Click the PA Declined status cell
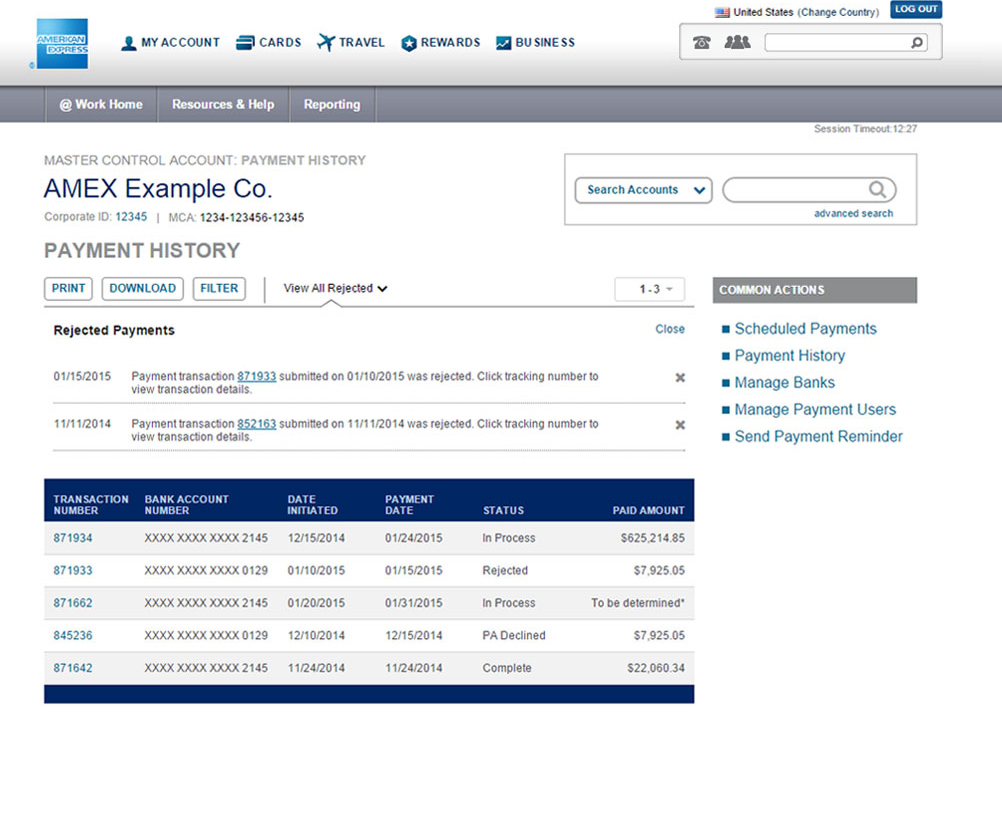The height and width of the screenshot is (836, 1002). coord(514,636)
